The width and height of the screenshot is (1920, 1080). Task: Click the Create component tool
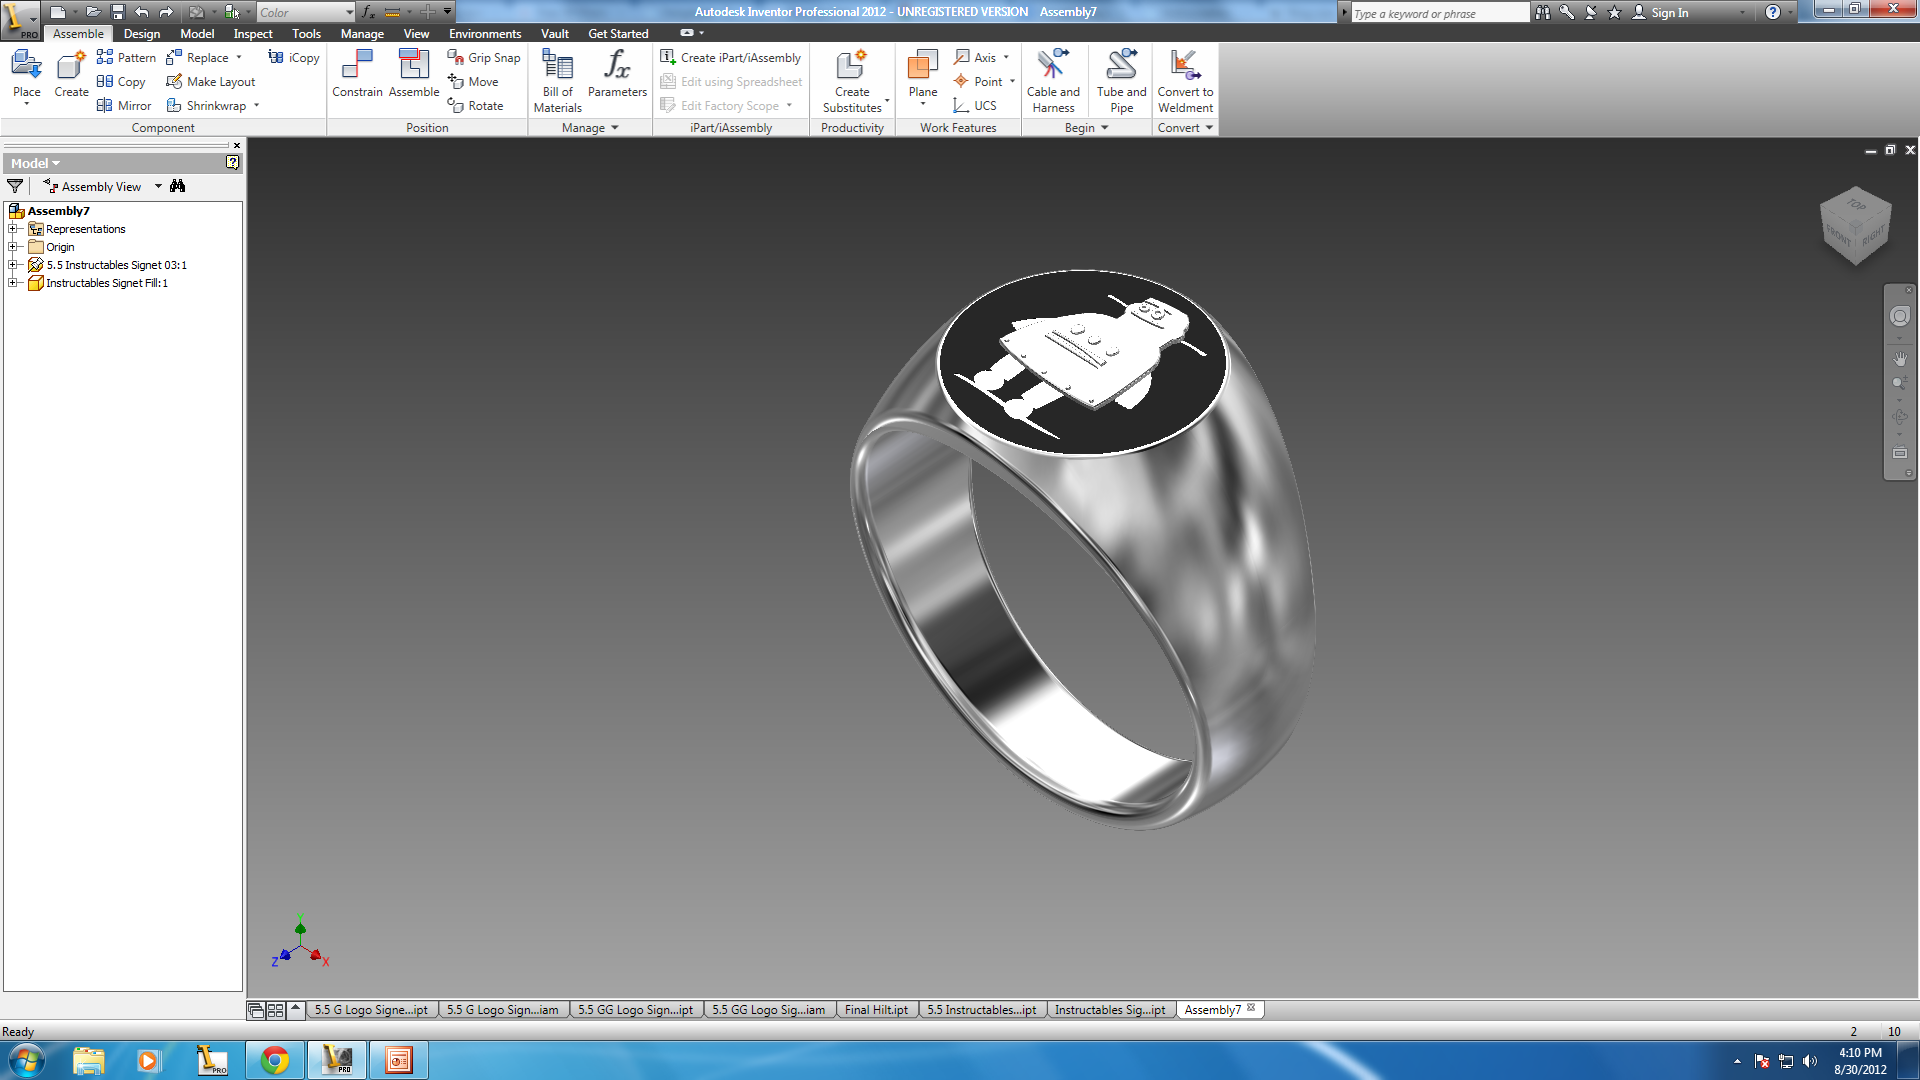[71, 76]
